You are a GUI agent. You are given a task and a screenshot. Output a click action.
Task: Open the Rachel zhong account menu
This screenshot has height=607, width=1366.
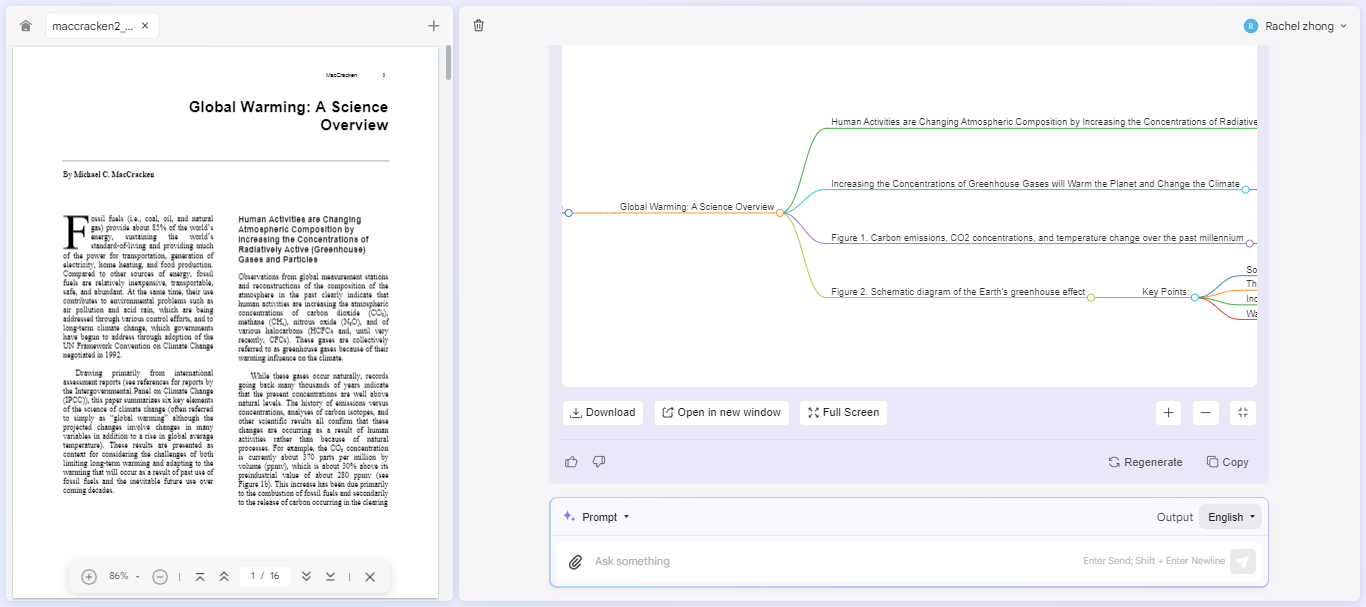pos(1297,25)
